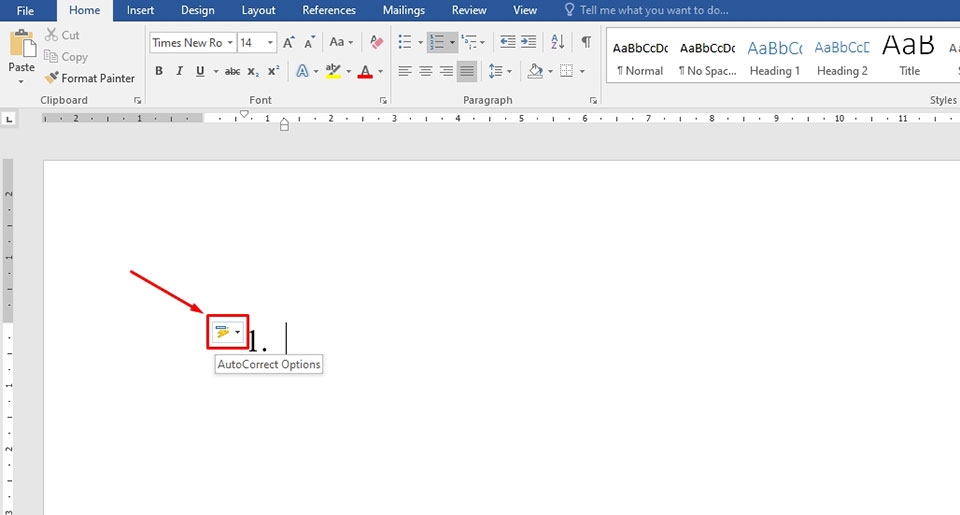Align text right
Image resolution: width=960 pixels, height=515 pixels.
tap(446, 71)
